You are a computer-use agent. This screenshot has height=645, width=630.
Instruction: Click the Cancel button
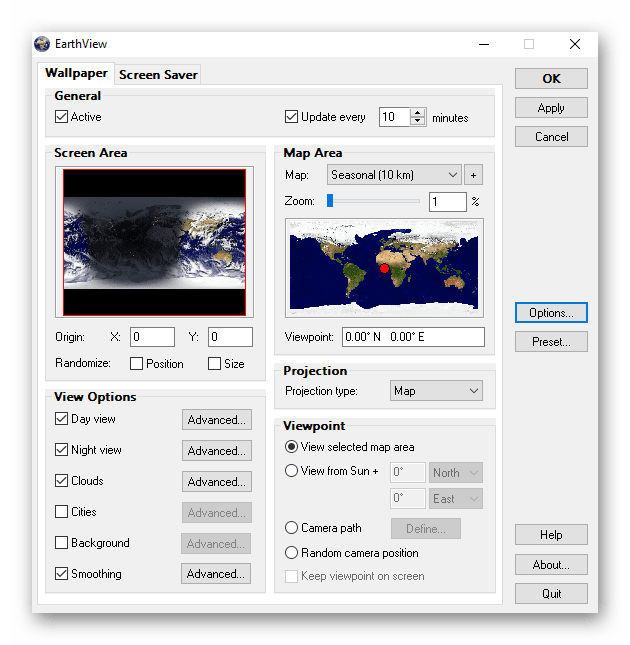(551, 137)
